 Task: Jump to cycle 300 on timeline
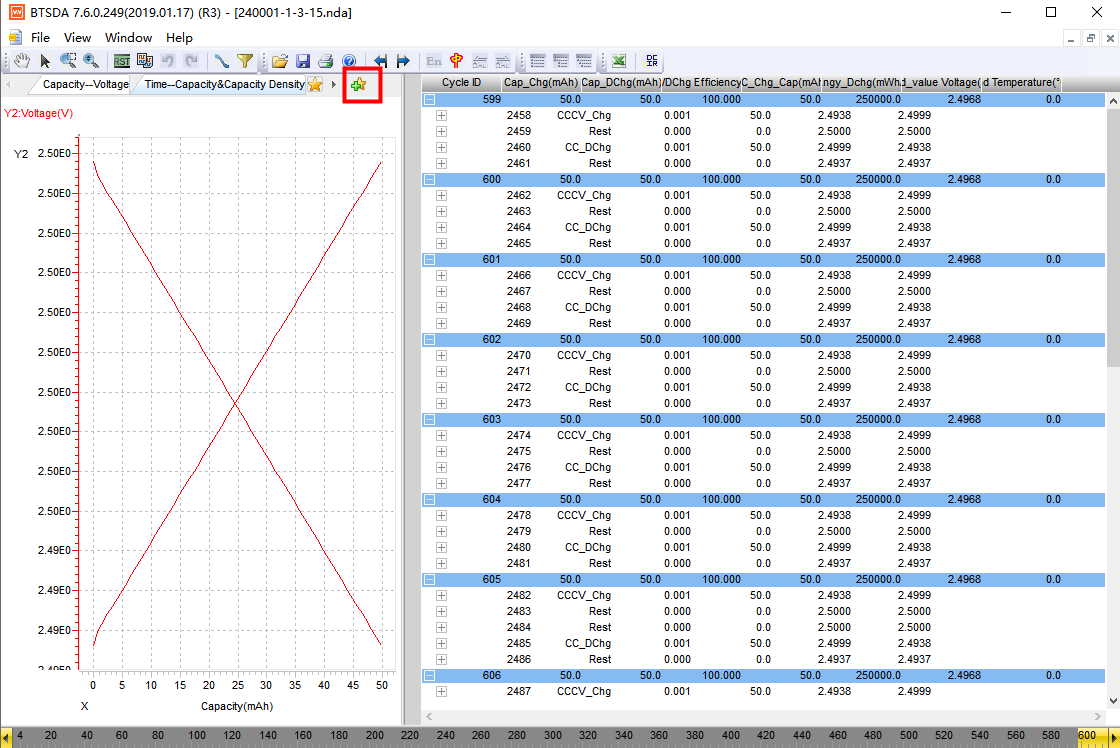point(552,735)
